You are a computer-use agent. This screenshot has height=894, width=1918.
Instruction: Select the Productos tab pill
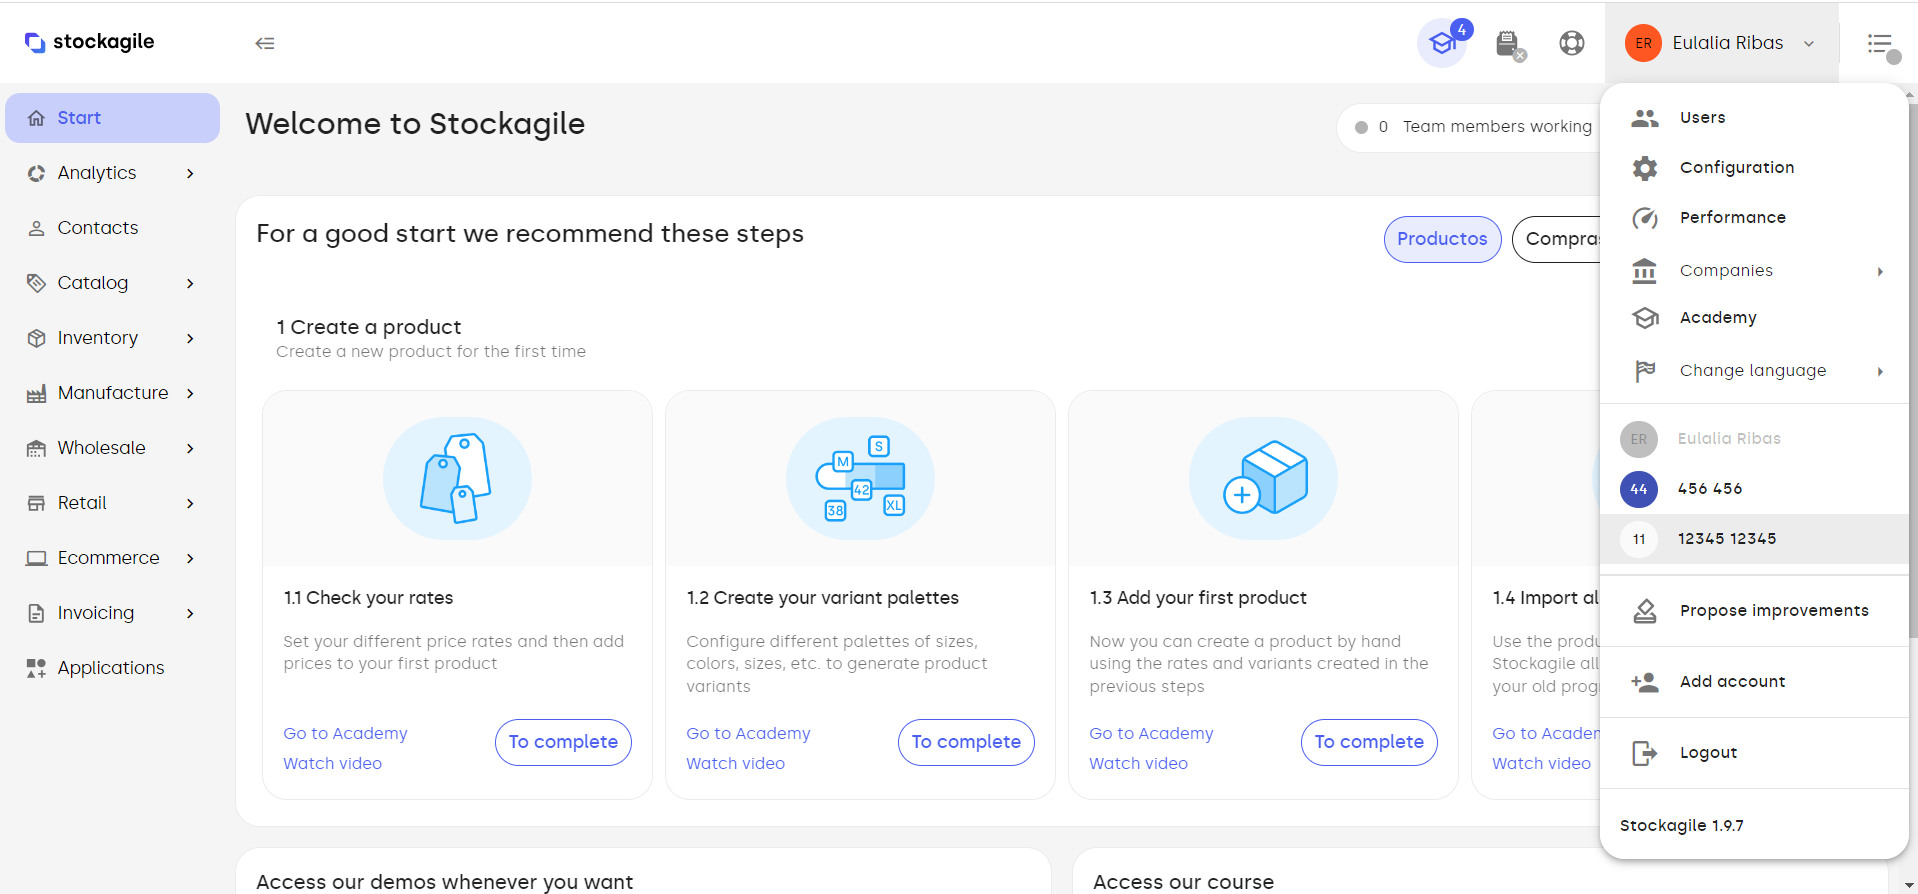tap(1442, 239)
